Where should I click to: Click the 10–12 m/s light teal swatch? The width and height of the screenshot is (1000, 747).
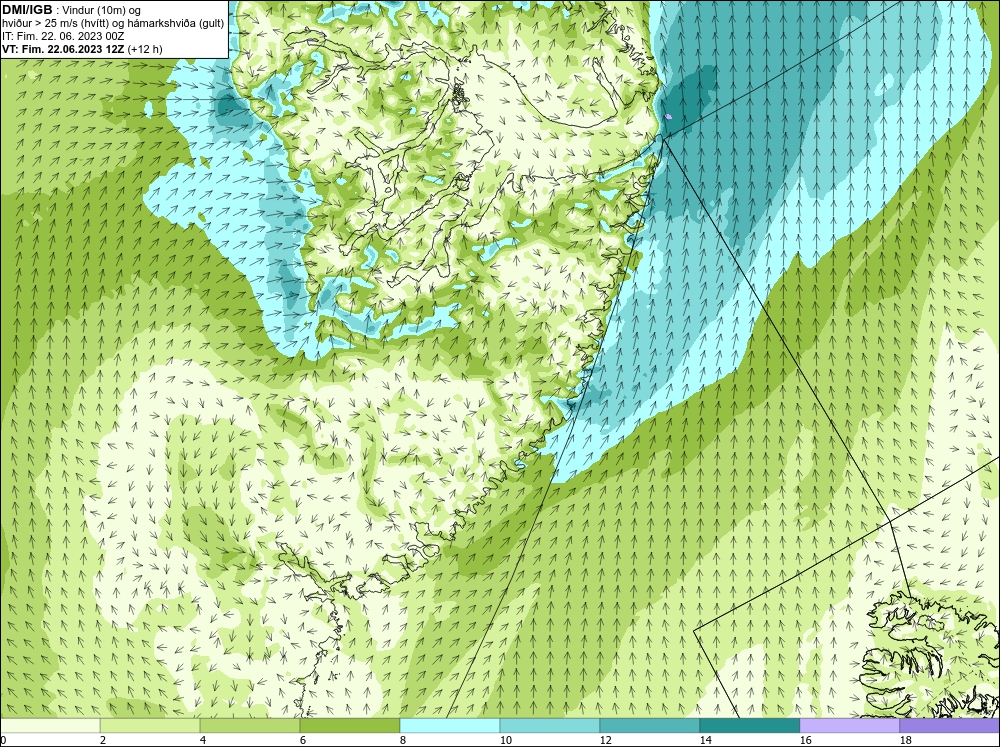(549, 725)
